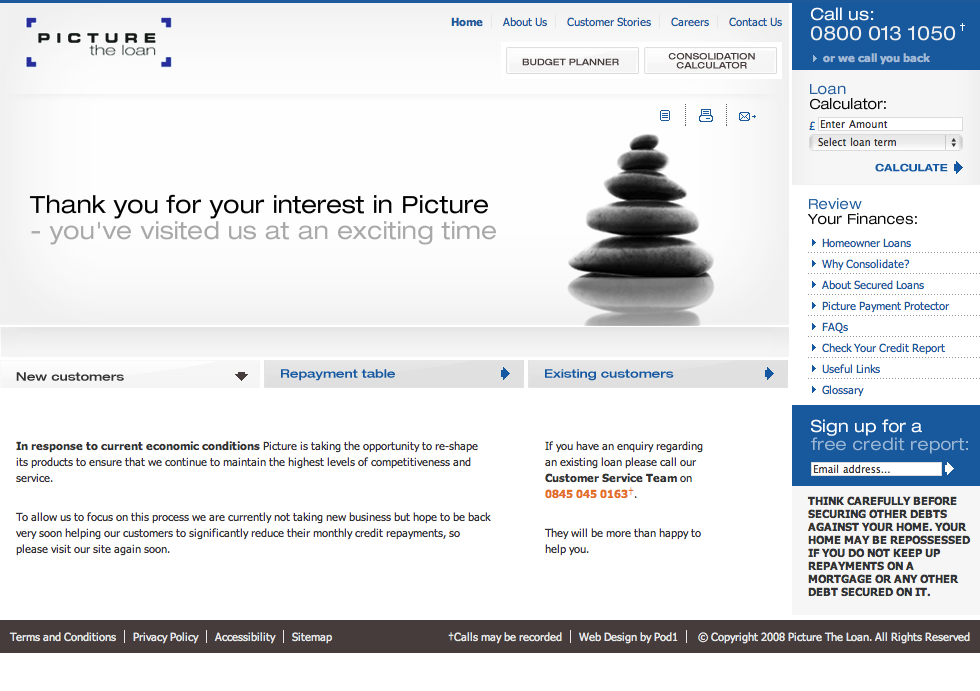Click Web Design by Pod1 link

coord(628,637)
